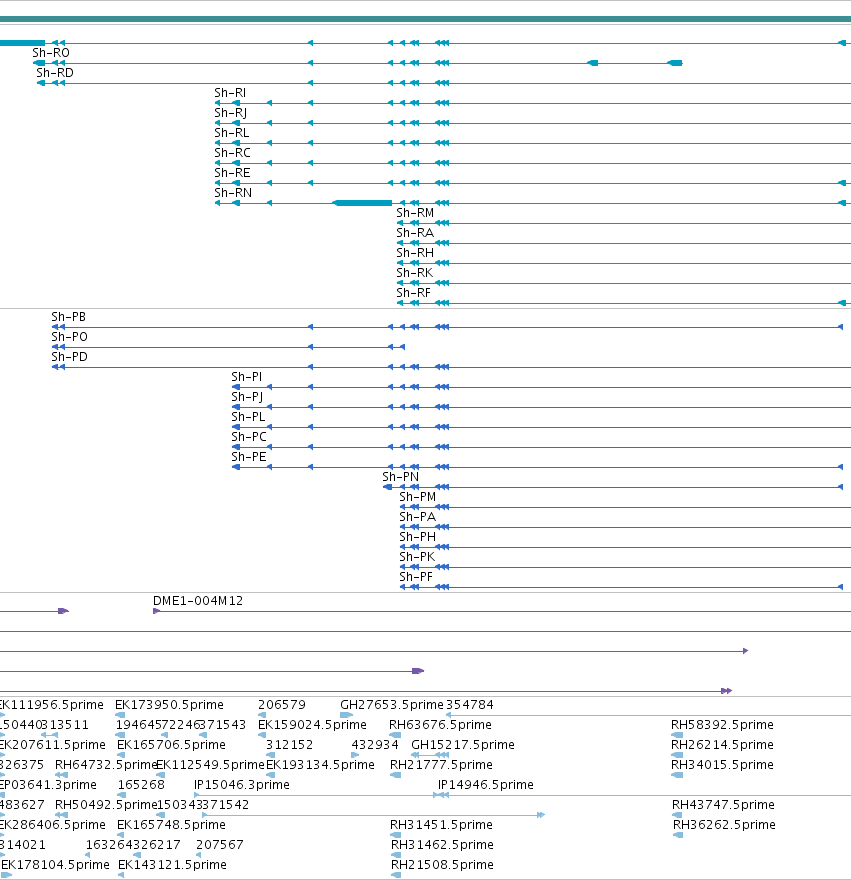This screenshot has height=880, width=851.
Task: Select EST label RH50492.5prime
Action: 106,805
